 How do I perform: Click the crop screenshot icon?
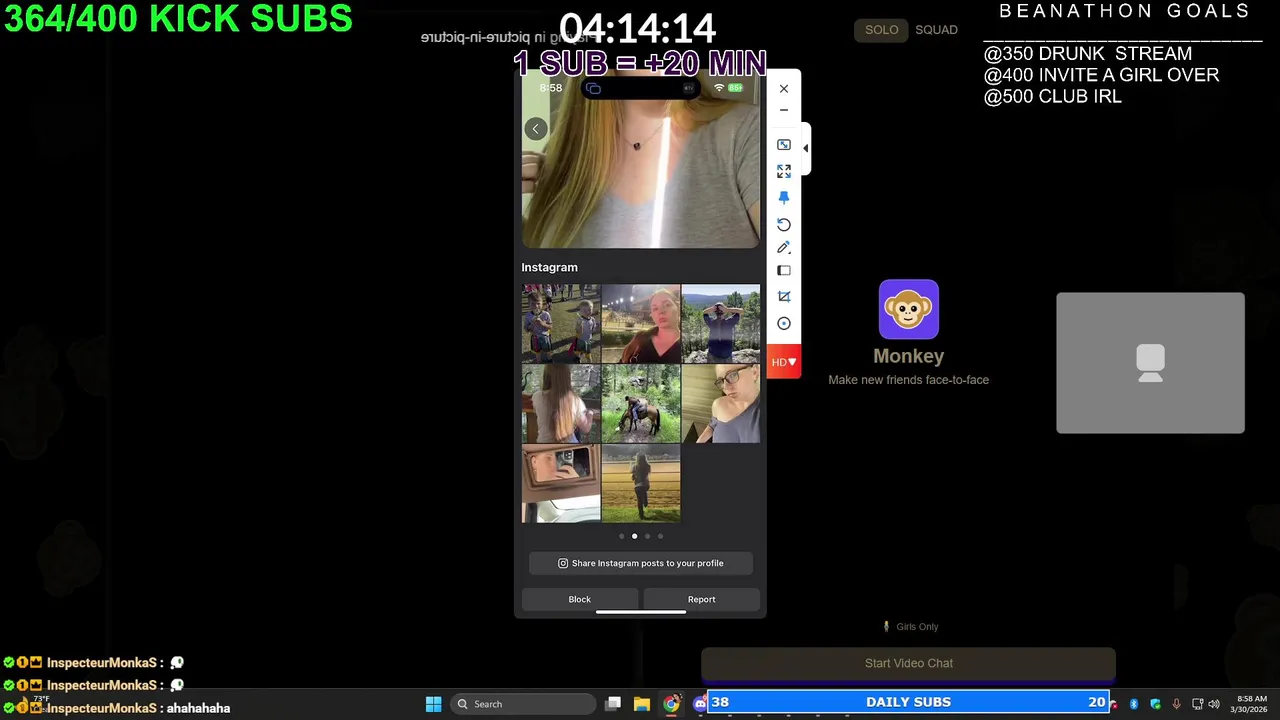(784, 296)
